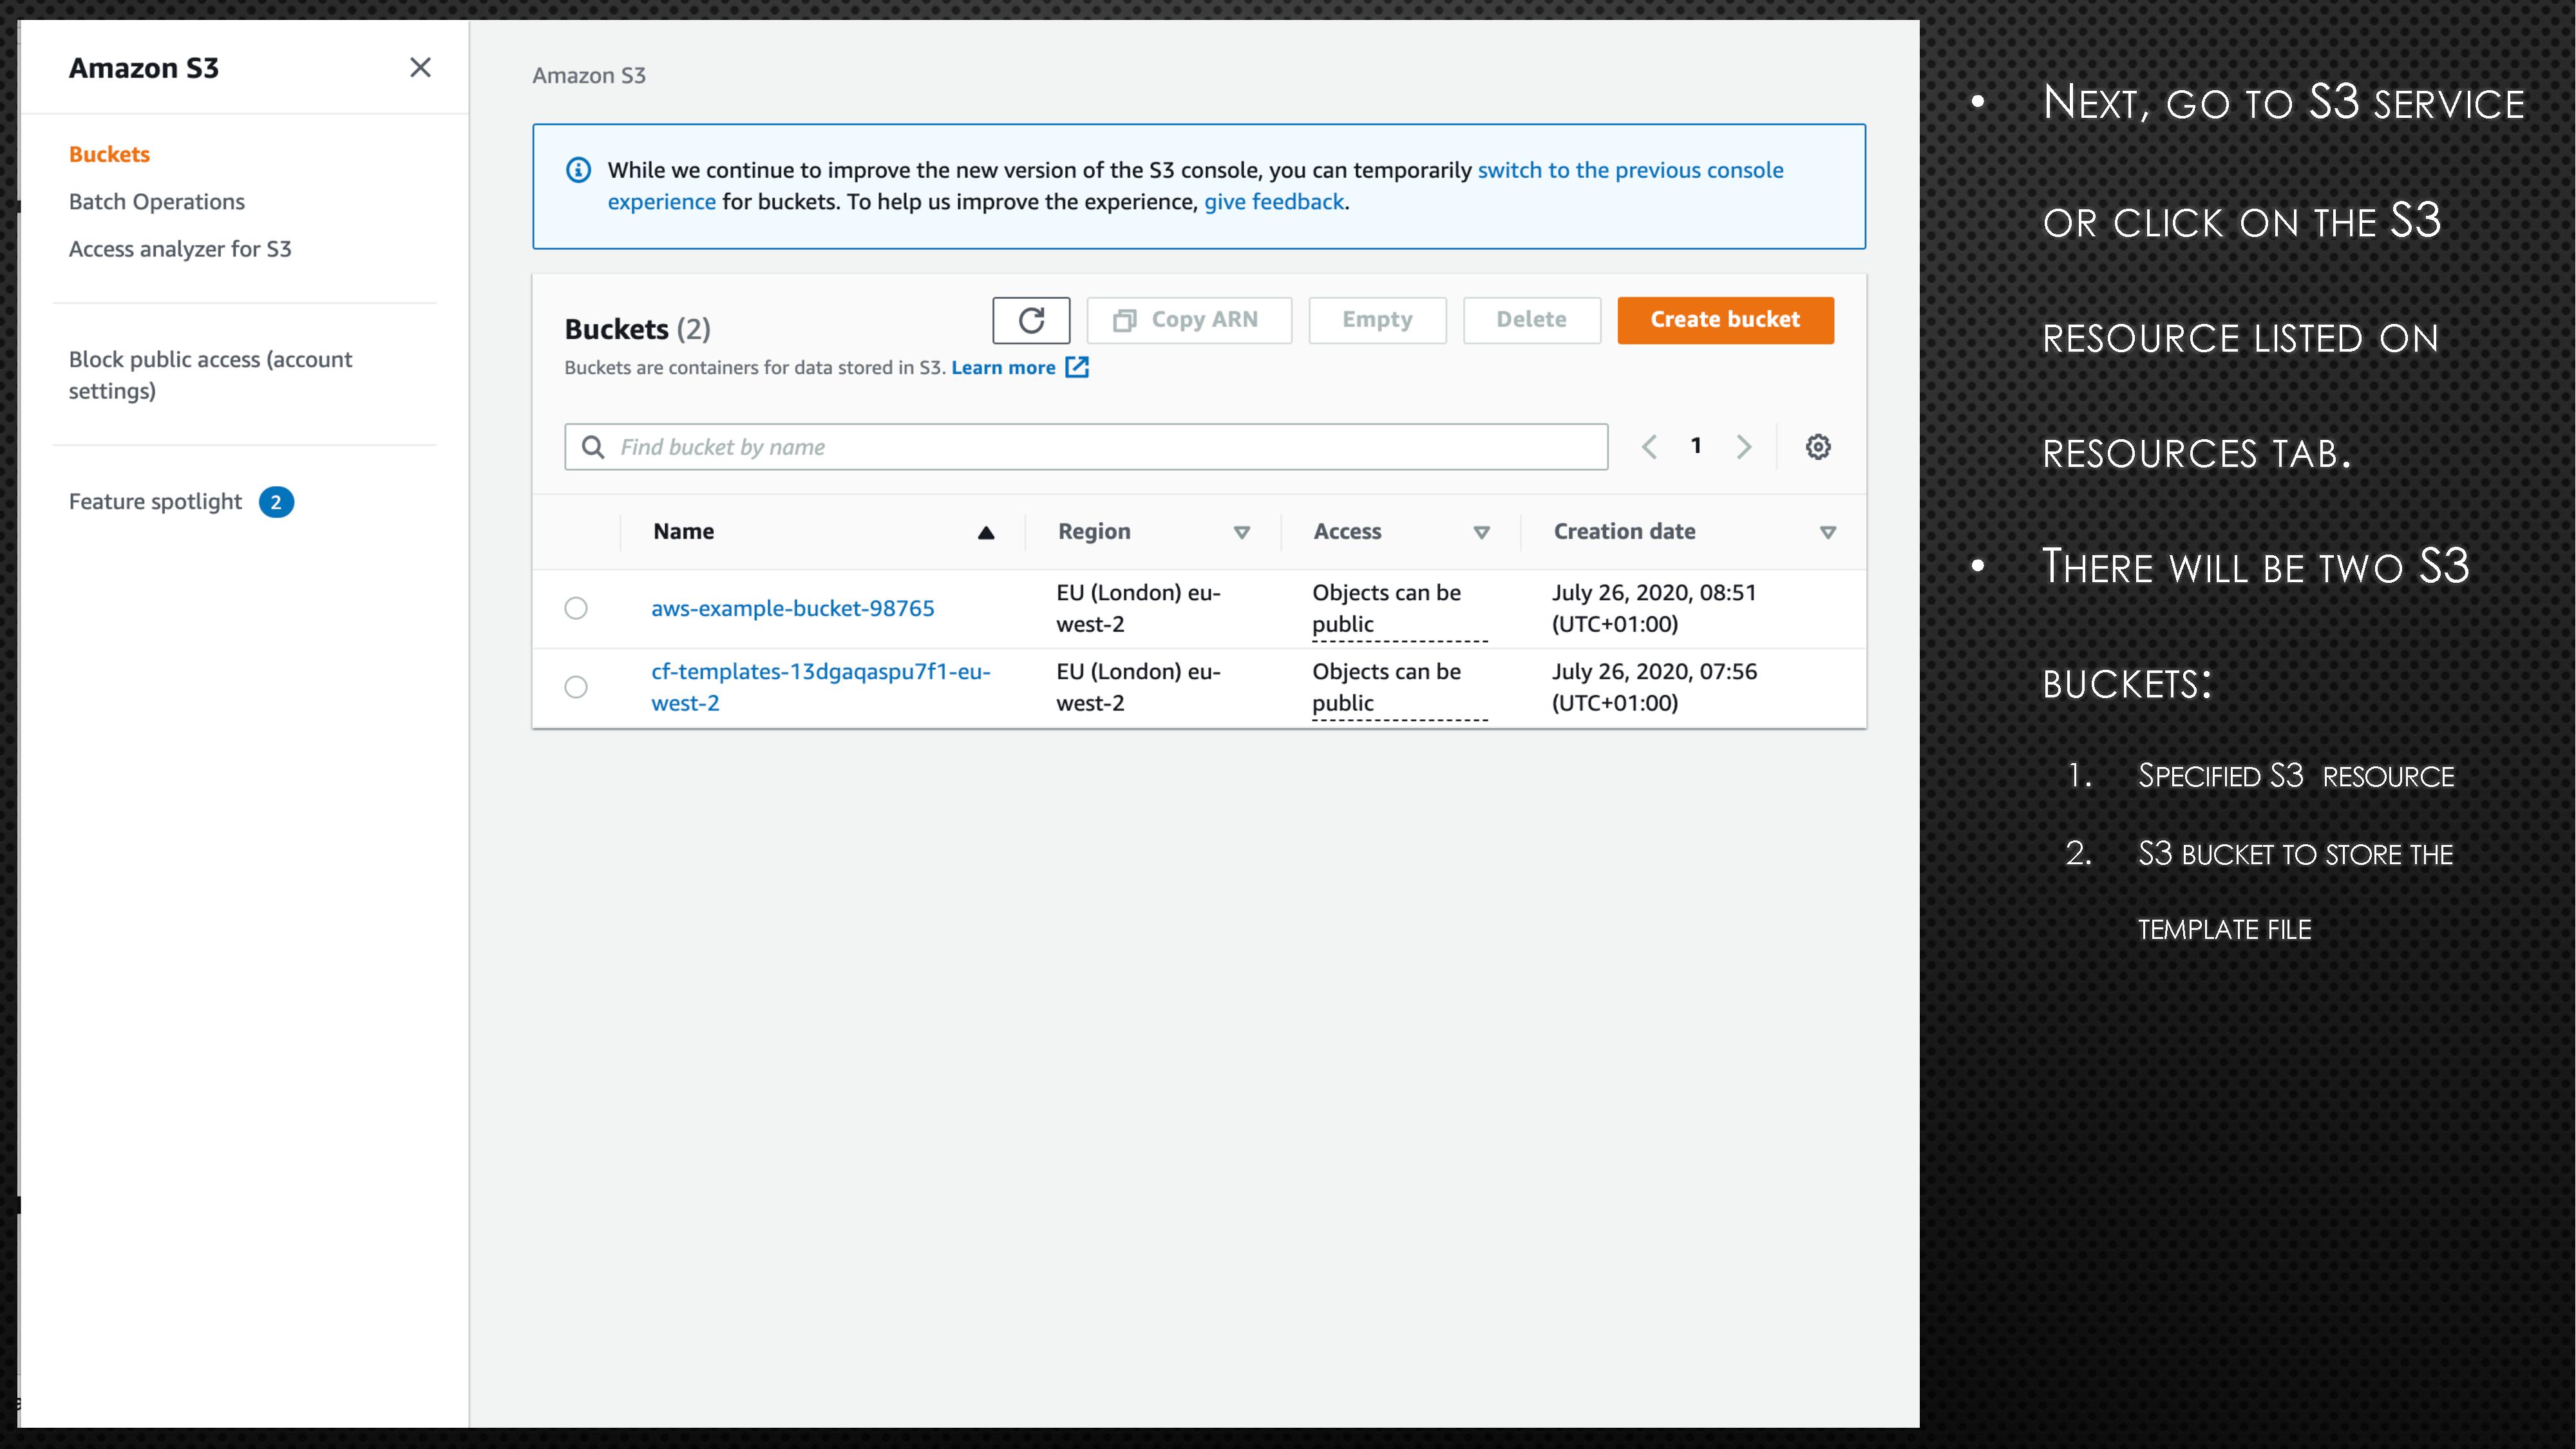Go to previous page chevron
This screenshot has width=2576, height=1449.
tap(1650, 447)
